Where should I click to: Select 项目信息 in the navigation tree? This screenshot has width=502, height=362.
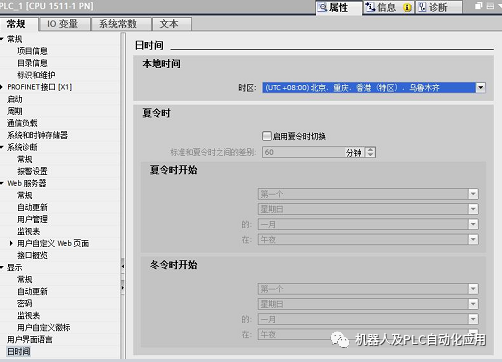click(x=32, y=51)
